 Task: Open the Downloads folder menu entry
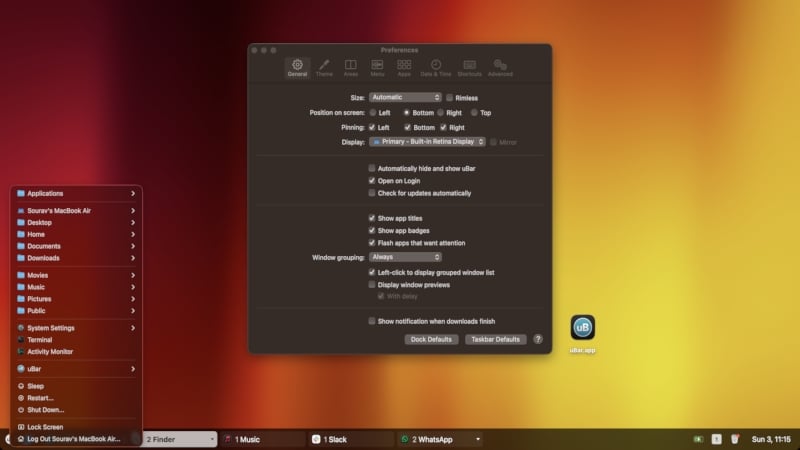[x=76, y=258]
